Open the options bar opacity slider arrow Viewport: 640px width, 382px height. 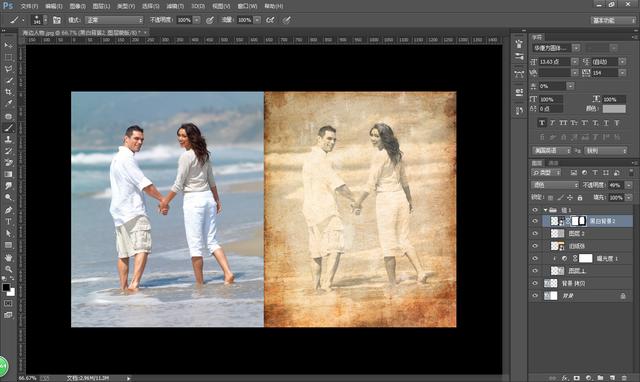coord(197,20)
